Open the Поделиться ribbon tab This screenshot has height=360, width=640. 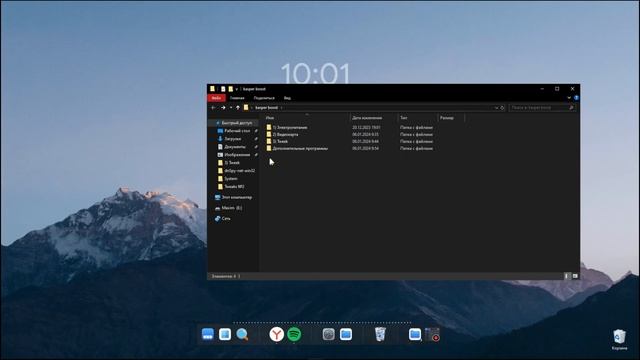pyautogui.click(x=264, y=98)
